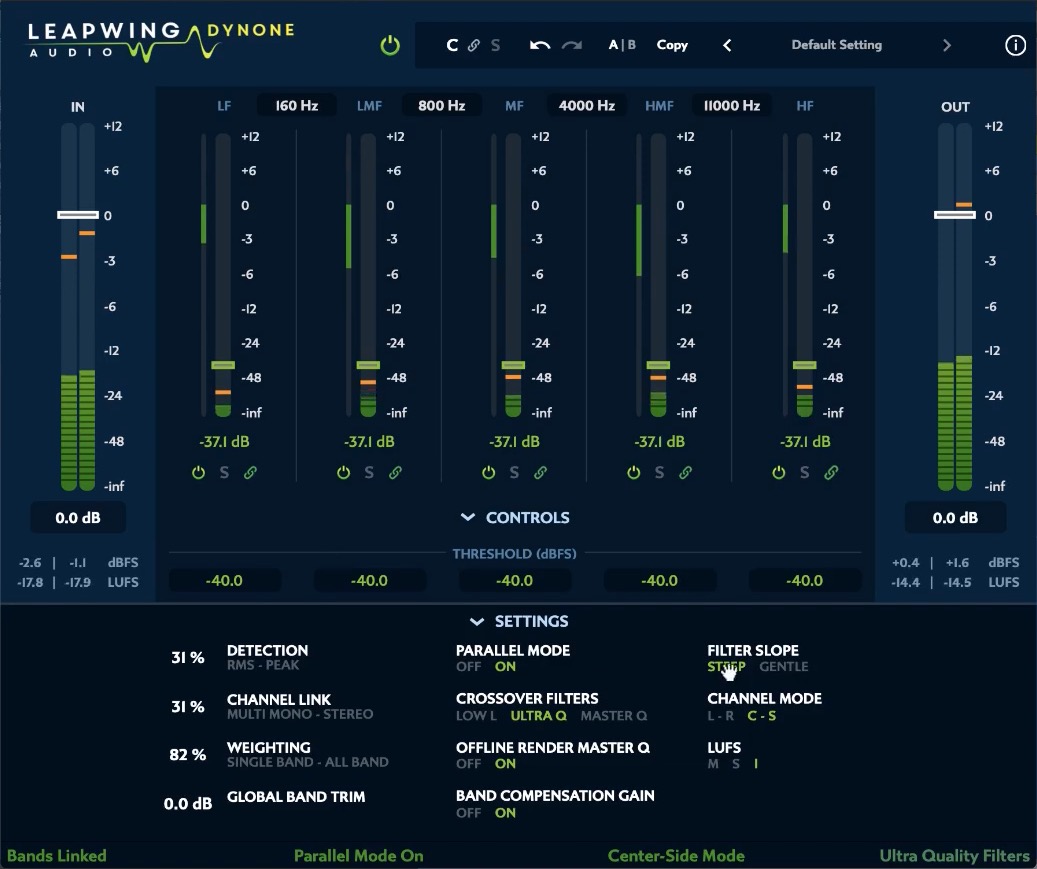
Task: Click the Detection 31 % value
Action: click(x=188, y=657)
